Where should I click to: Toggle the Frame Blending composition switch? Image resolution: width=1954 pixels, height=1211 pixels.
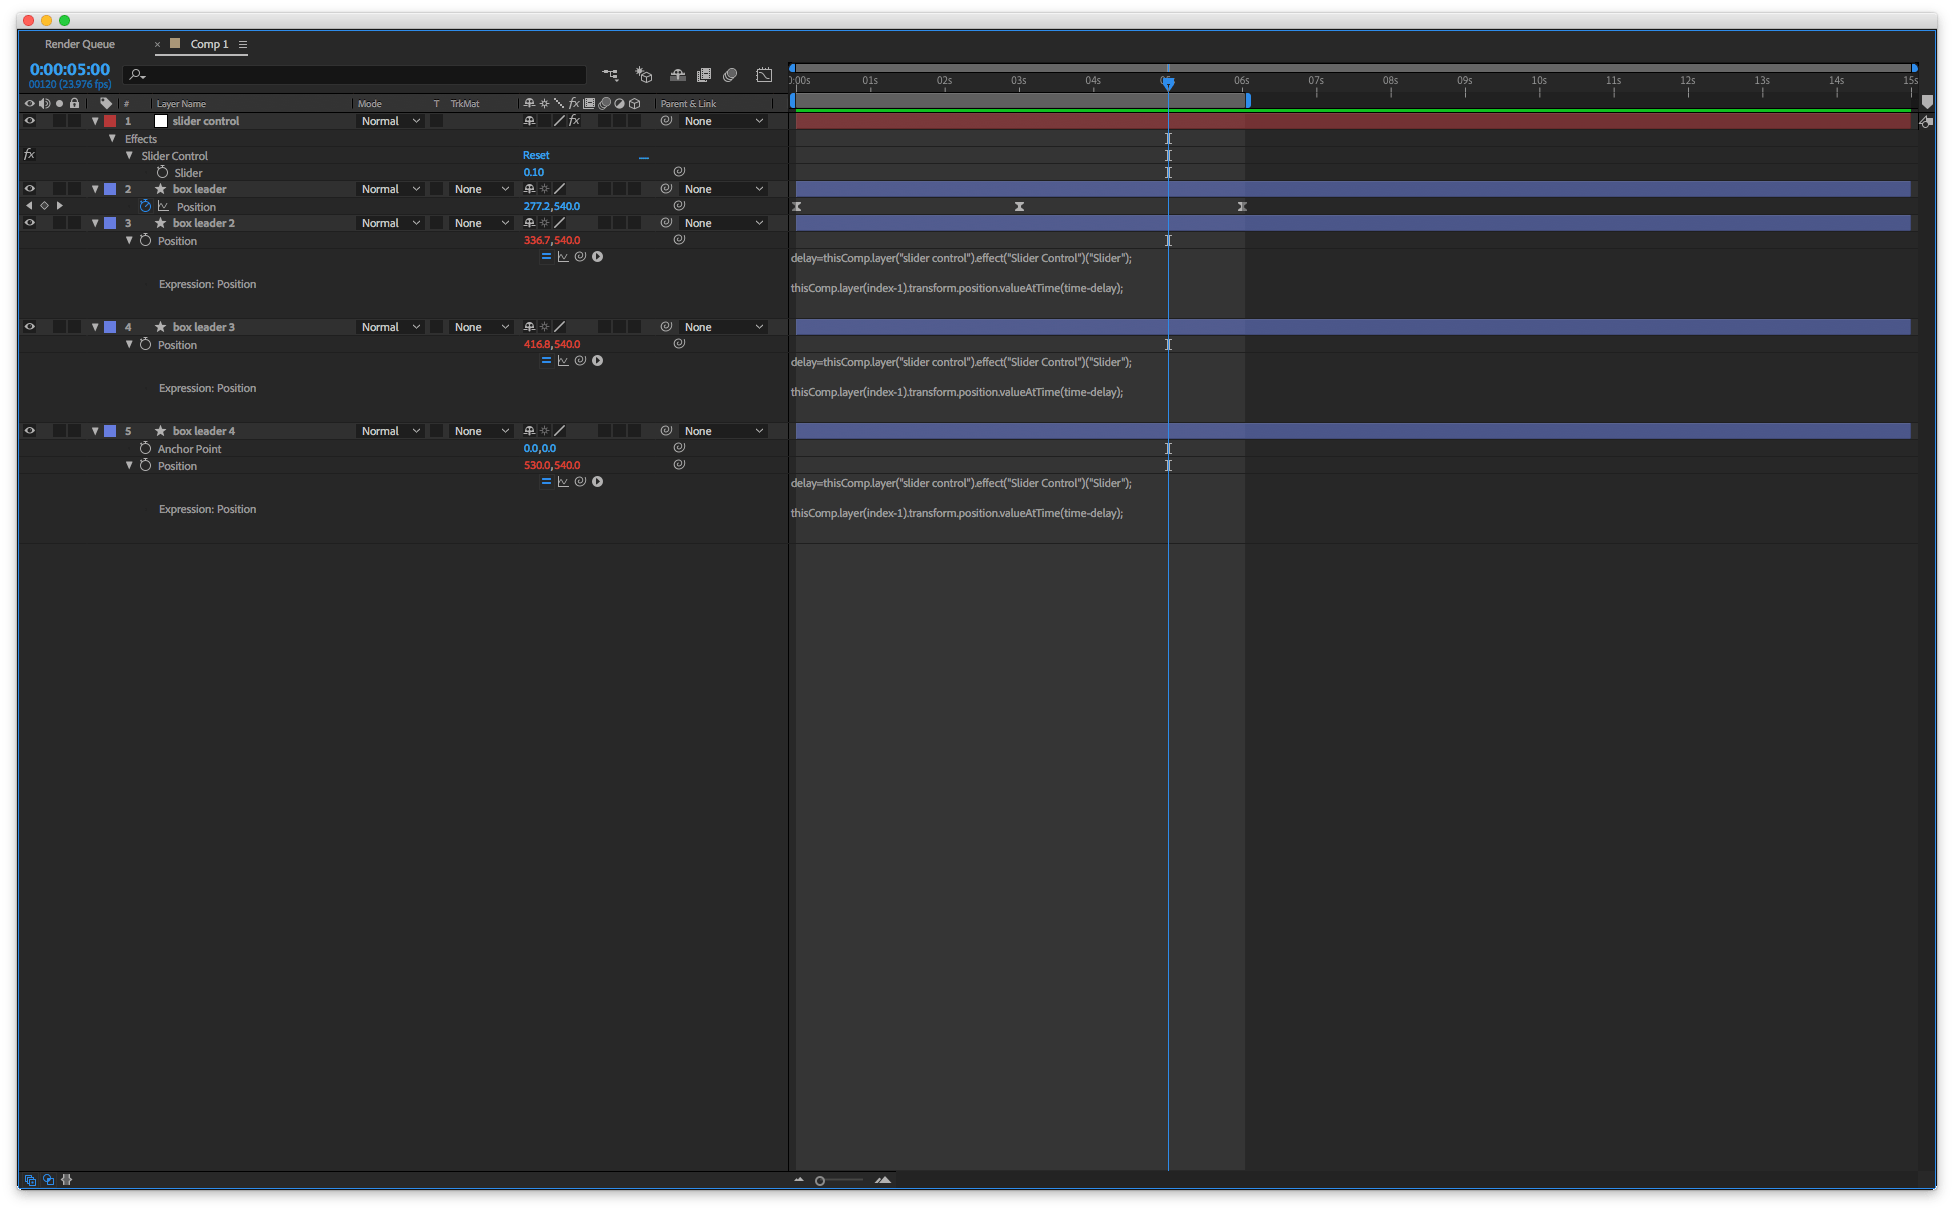704,75
